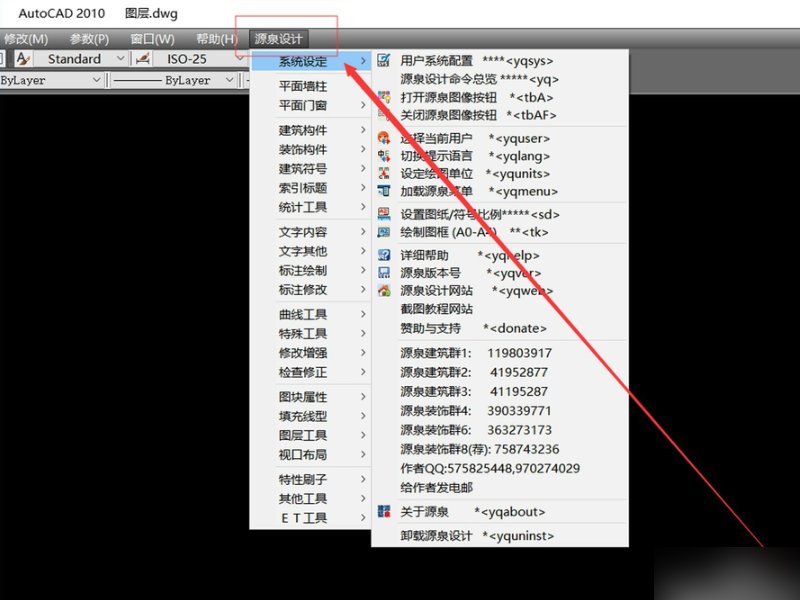This screenshot has width=800, height=600.
Task: Select the 文字内容 menu item
Action: [x=311, y=232]
